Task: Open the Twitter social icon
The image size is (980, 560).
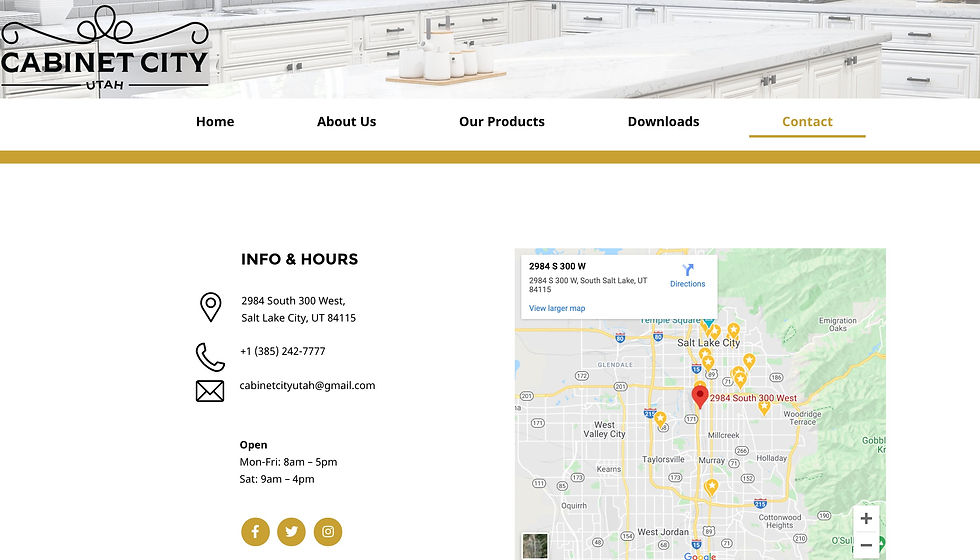Action: tap(291, 532)
